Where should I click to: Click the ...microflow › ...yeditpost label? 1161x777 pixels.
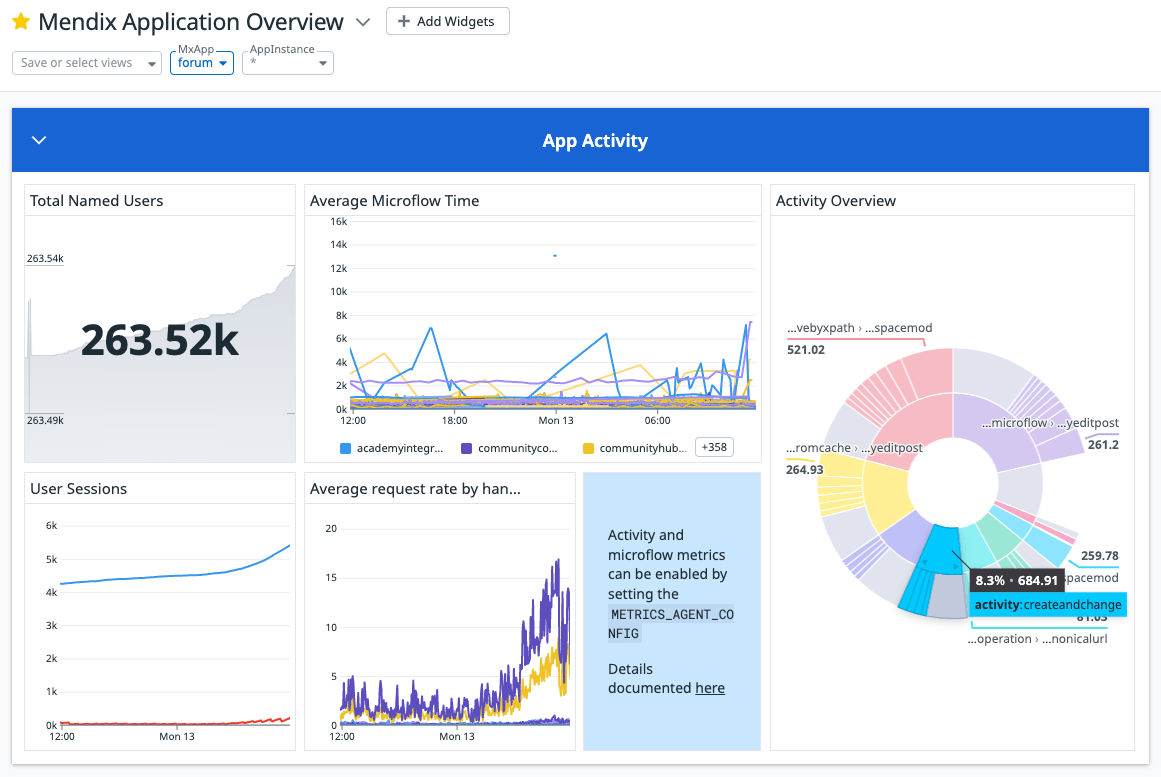[1050, 423]
